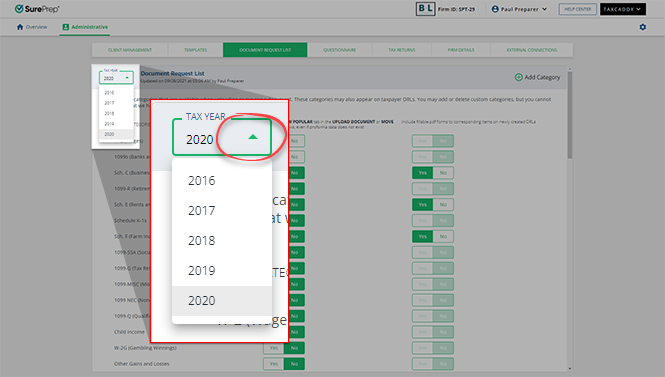Click the user avatar icon beside Paul Preparer
The width and height of the screenshot is (665, 377).
point(495,9)
